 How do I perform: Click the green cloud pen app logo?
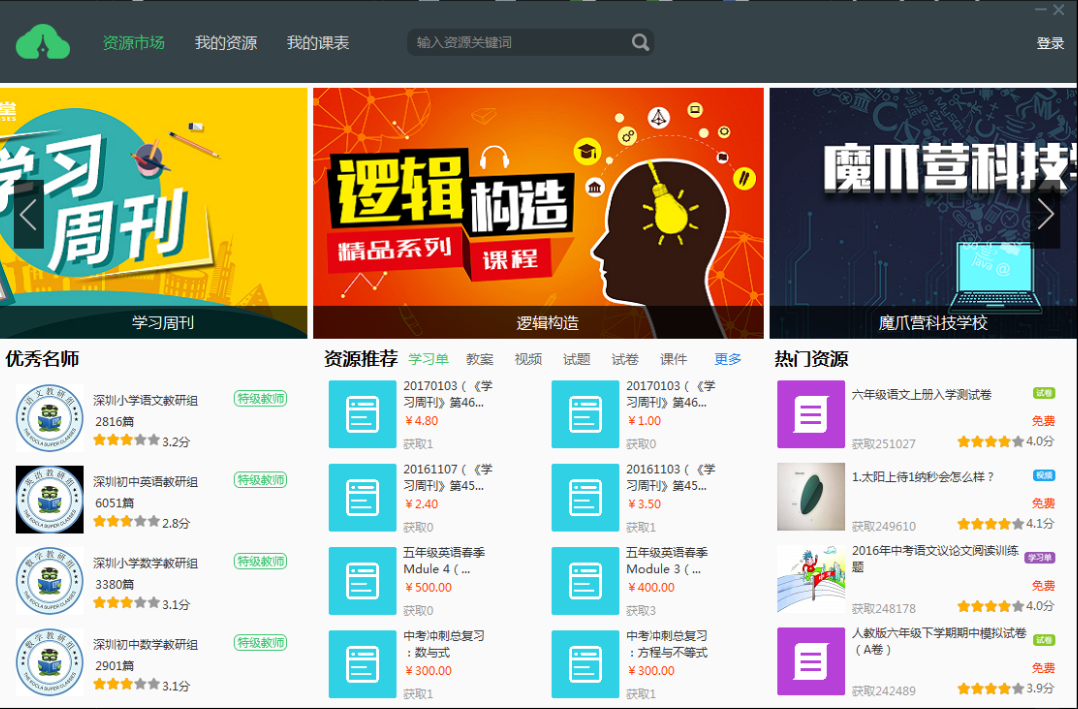[x=43, y=43]
